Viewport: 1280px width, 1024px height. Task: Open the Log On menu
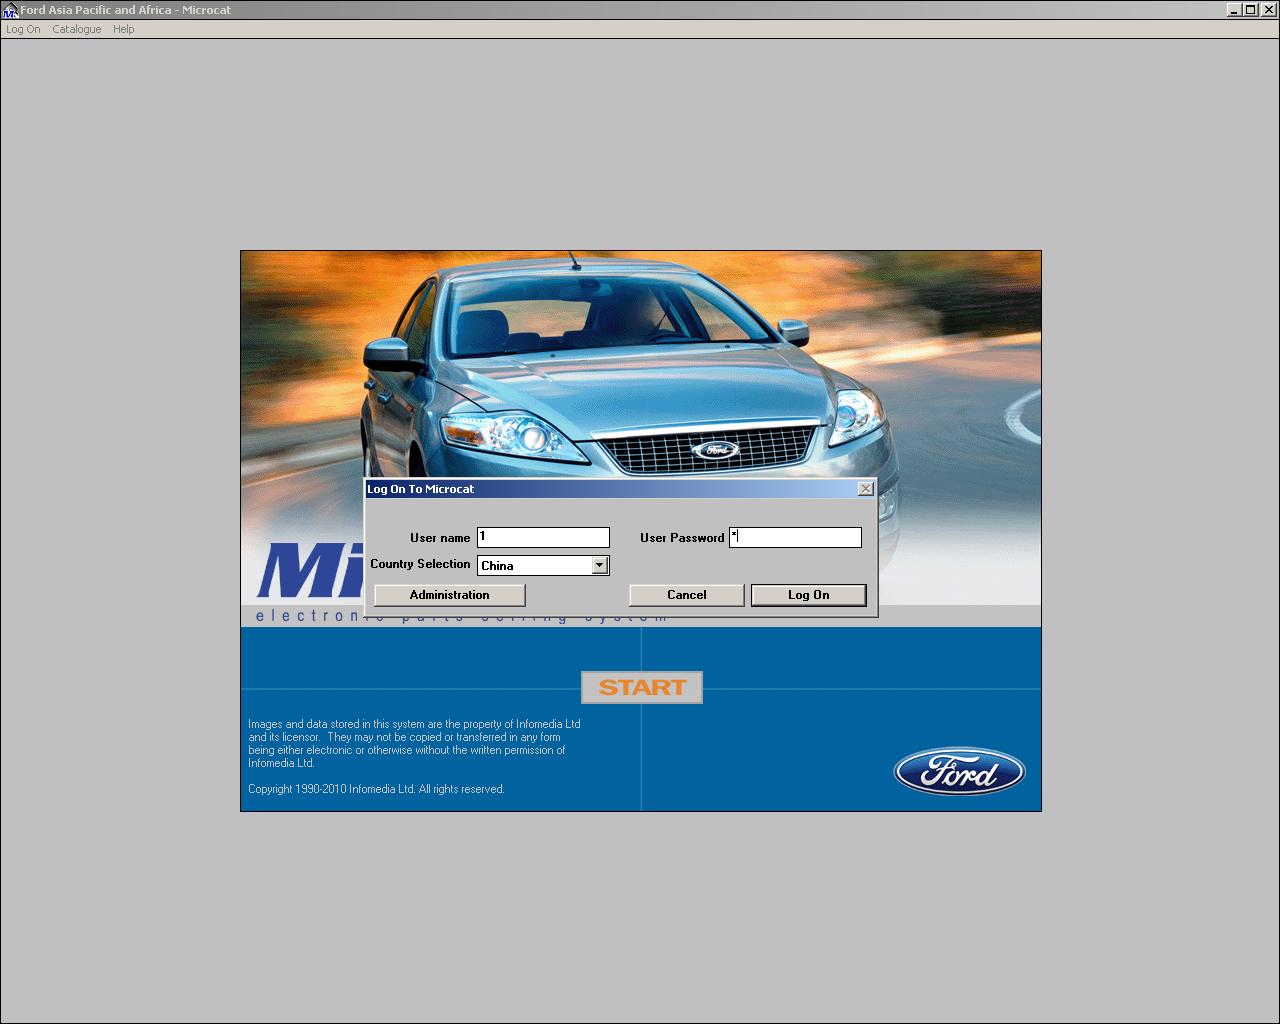[x=23, y=29]
